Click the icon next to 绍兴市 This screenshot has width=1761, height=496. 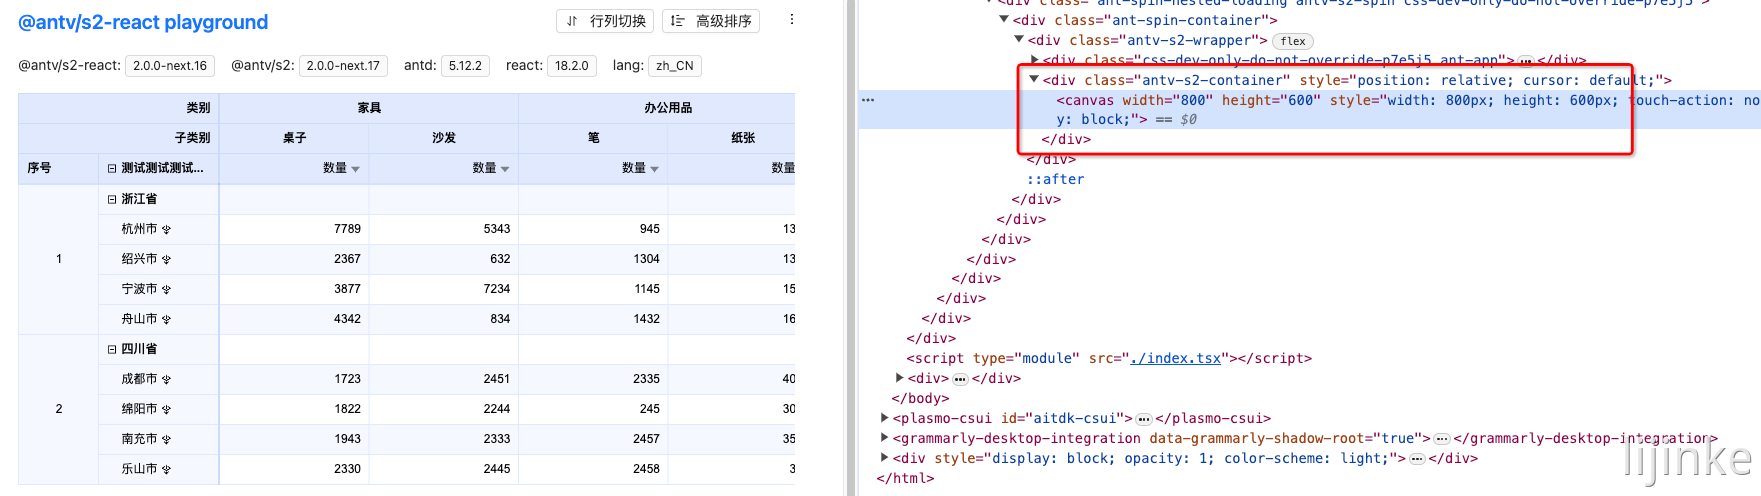(166, 260)
